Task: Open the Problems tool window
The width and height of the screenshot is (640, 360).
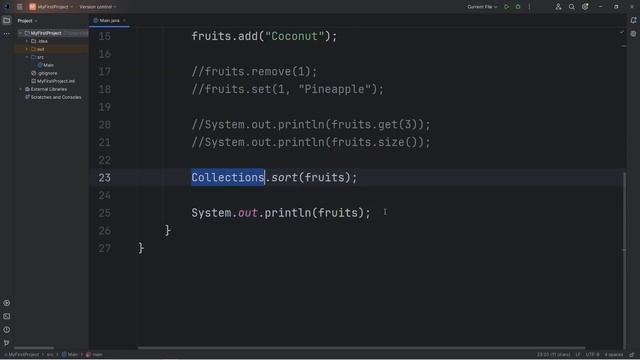Action: (7, 329)
